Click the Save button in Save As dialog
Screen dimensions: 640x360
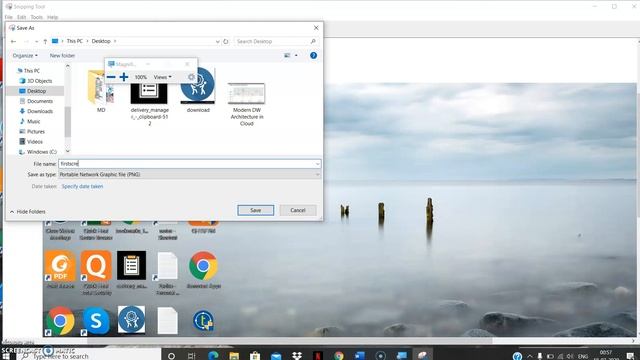pos(256,210)
